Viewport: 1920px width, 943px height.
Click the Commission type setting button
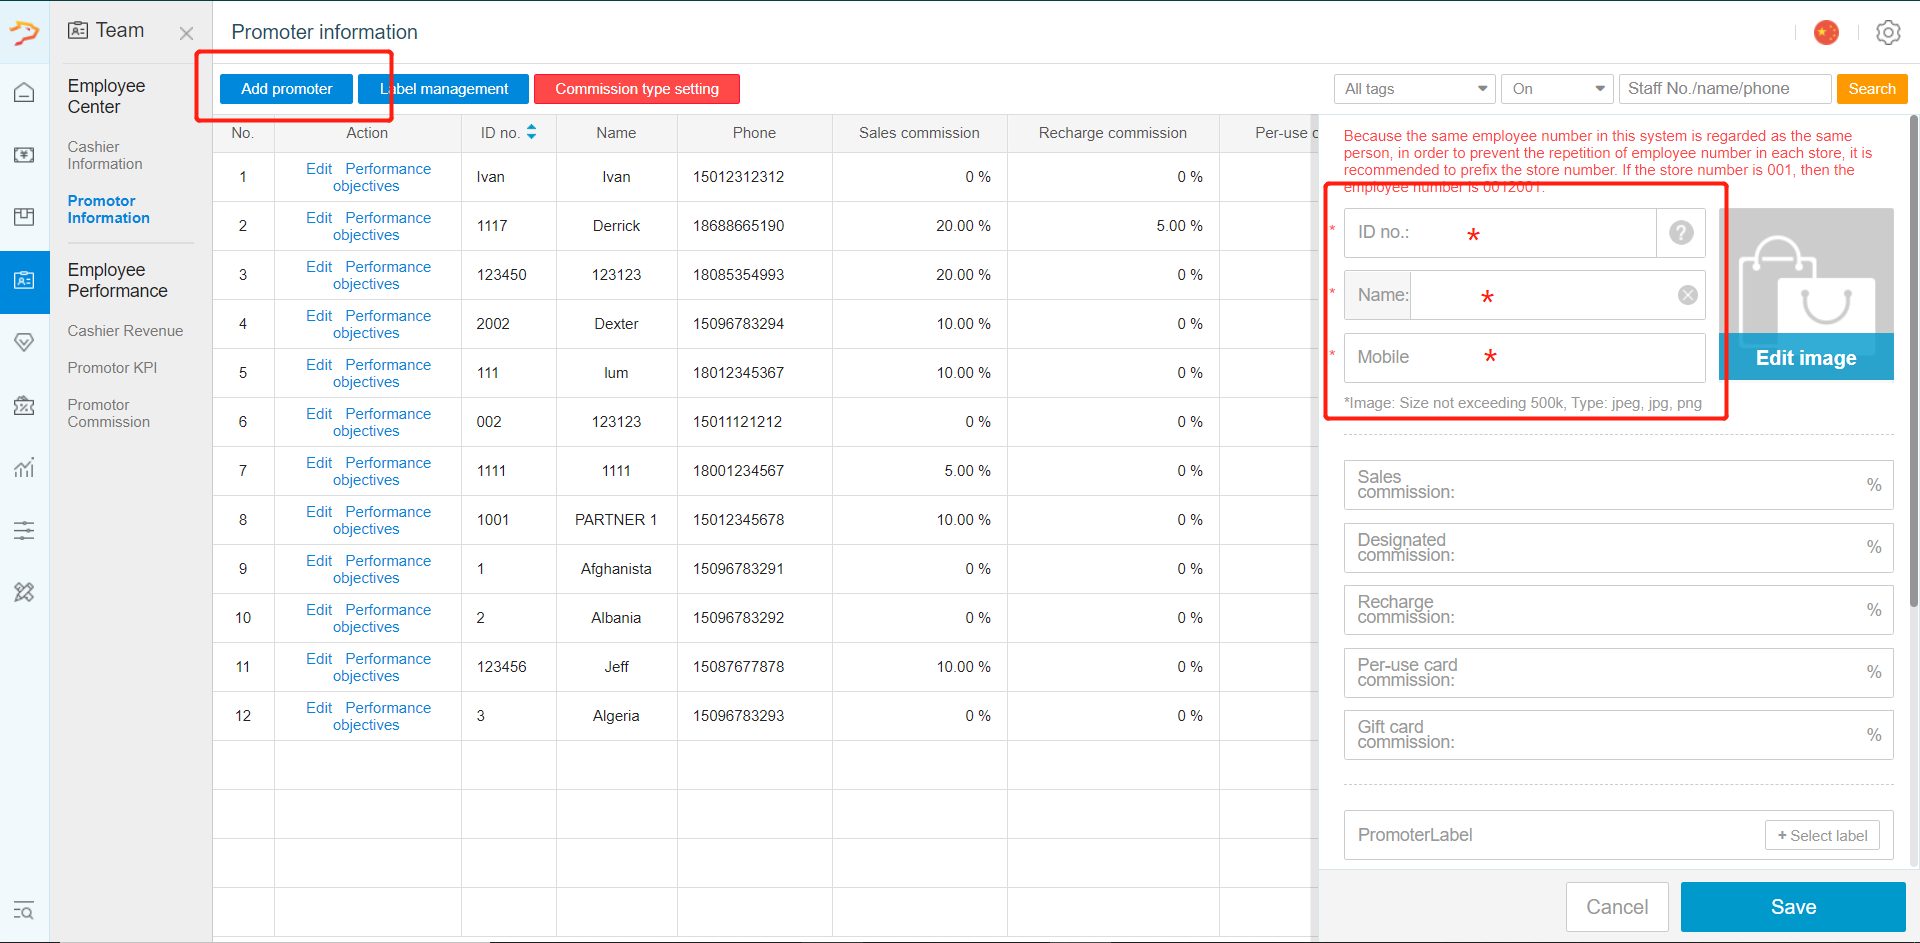pos(637,89)
